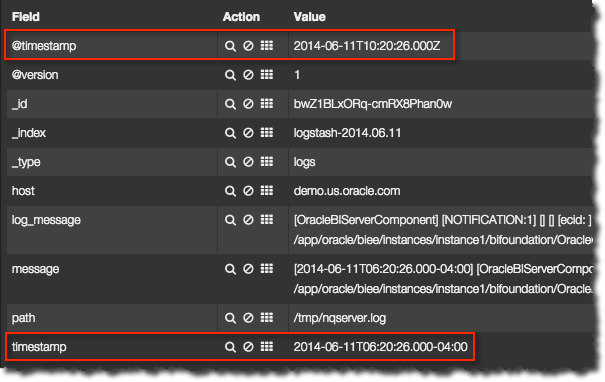Click the log_message value starting with [OracleBIServerComponent]

[443, 230]
